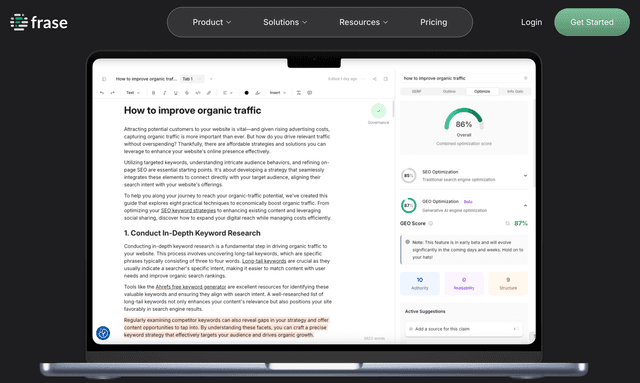Switch to the Outline tab
The height and width of the screenshot is (383, 640).
point(449,91)
